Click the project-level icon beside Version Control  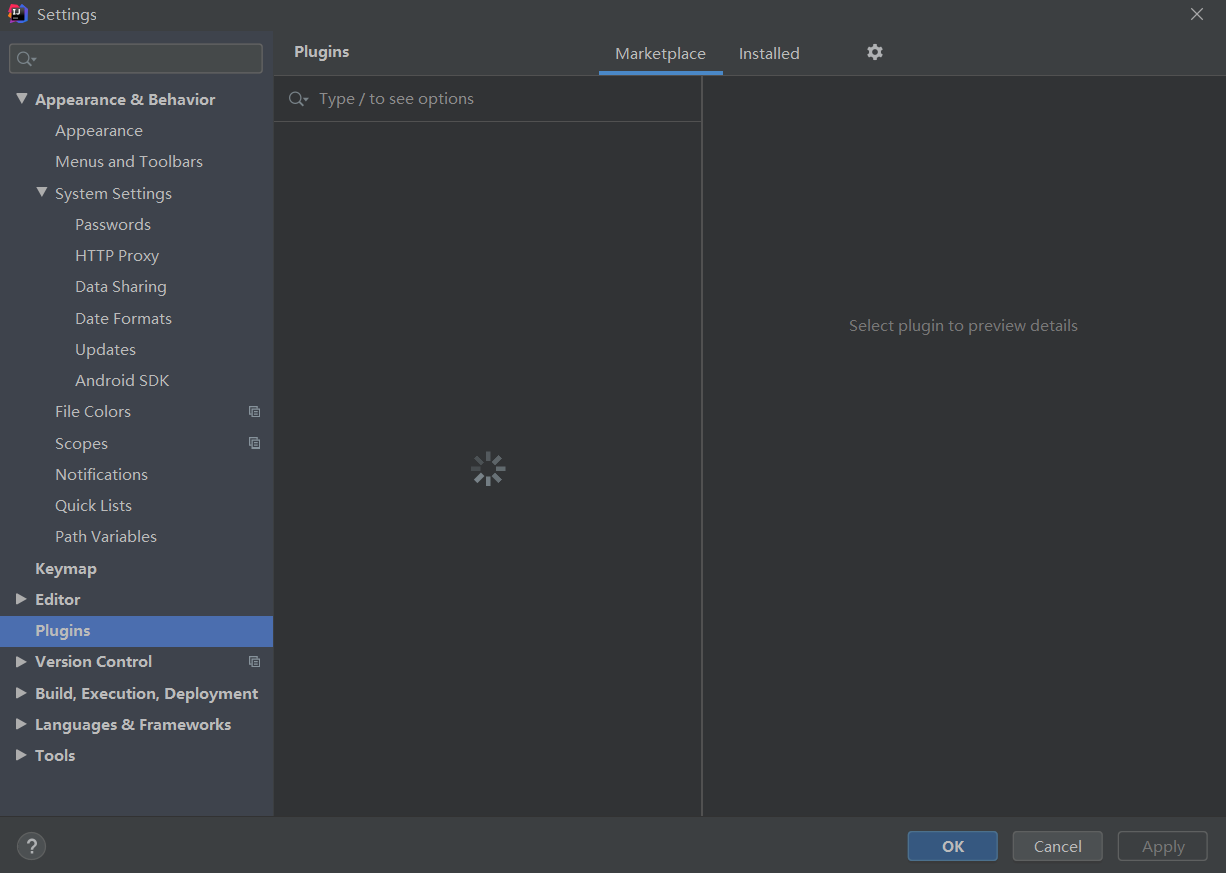click(x=254, y=661)
